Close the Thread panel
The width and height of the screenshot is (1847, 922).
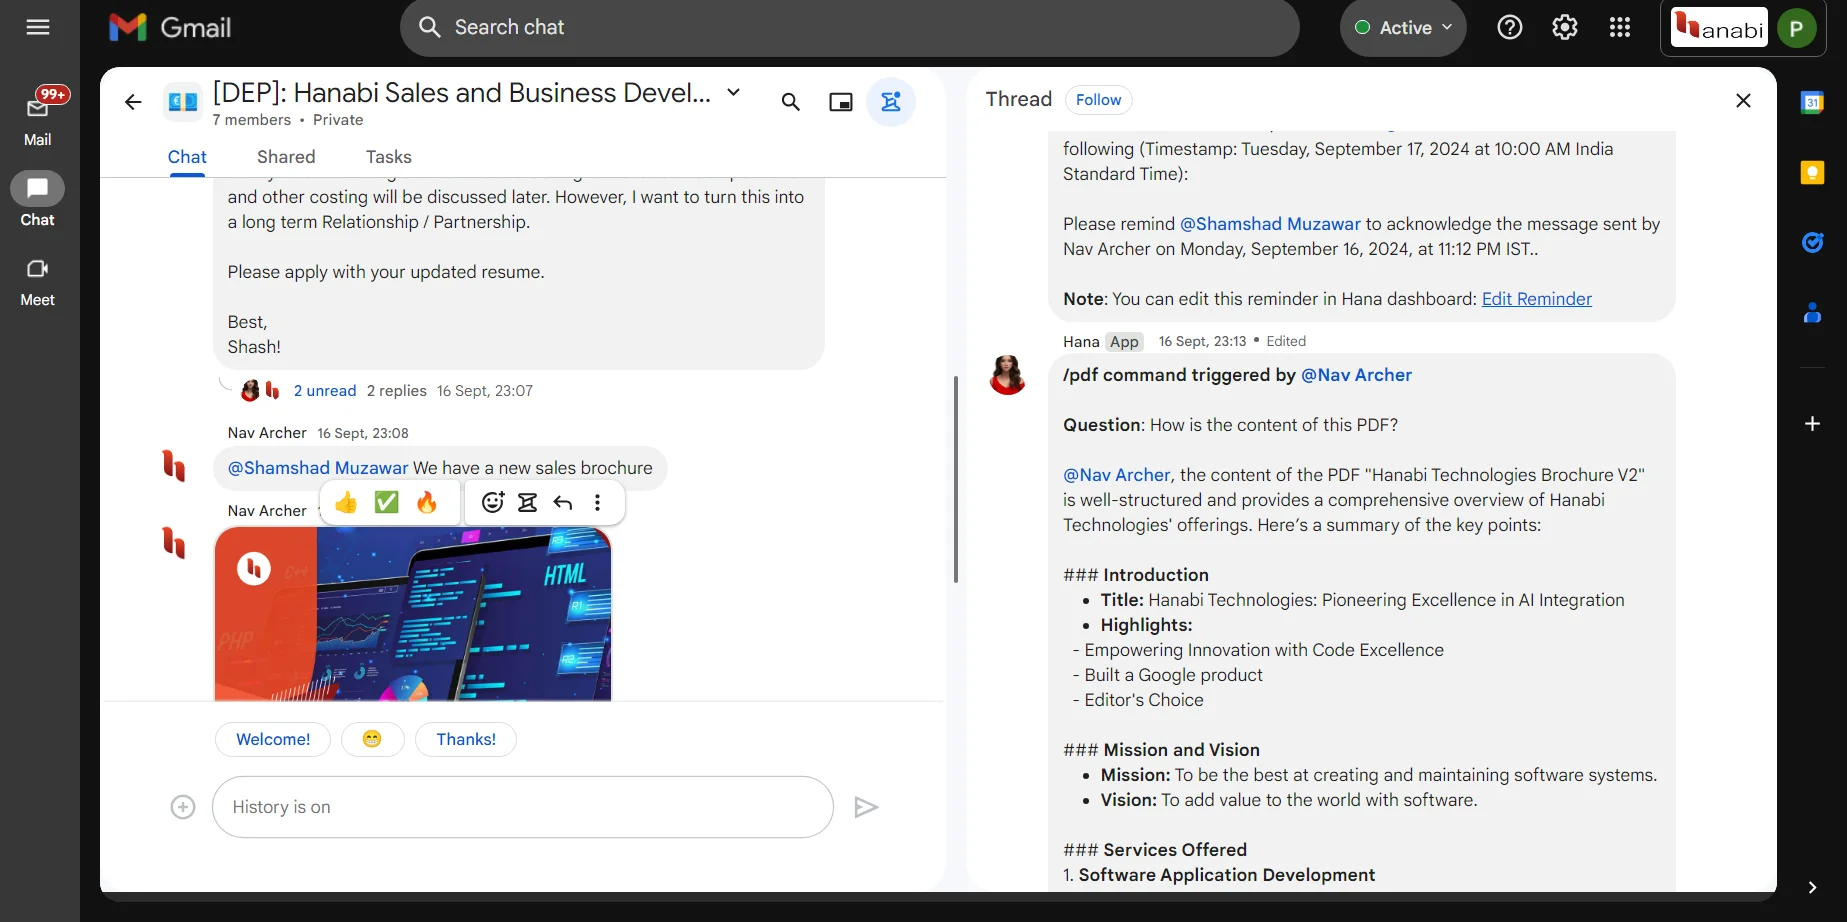tap(1743, 101)
